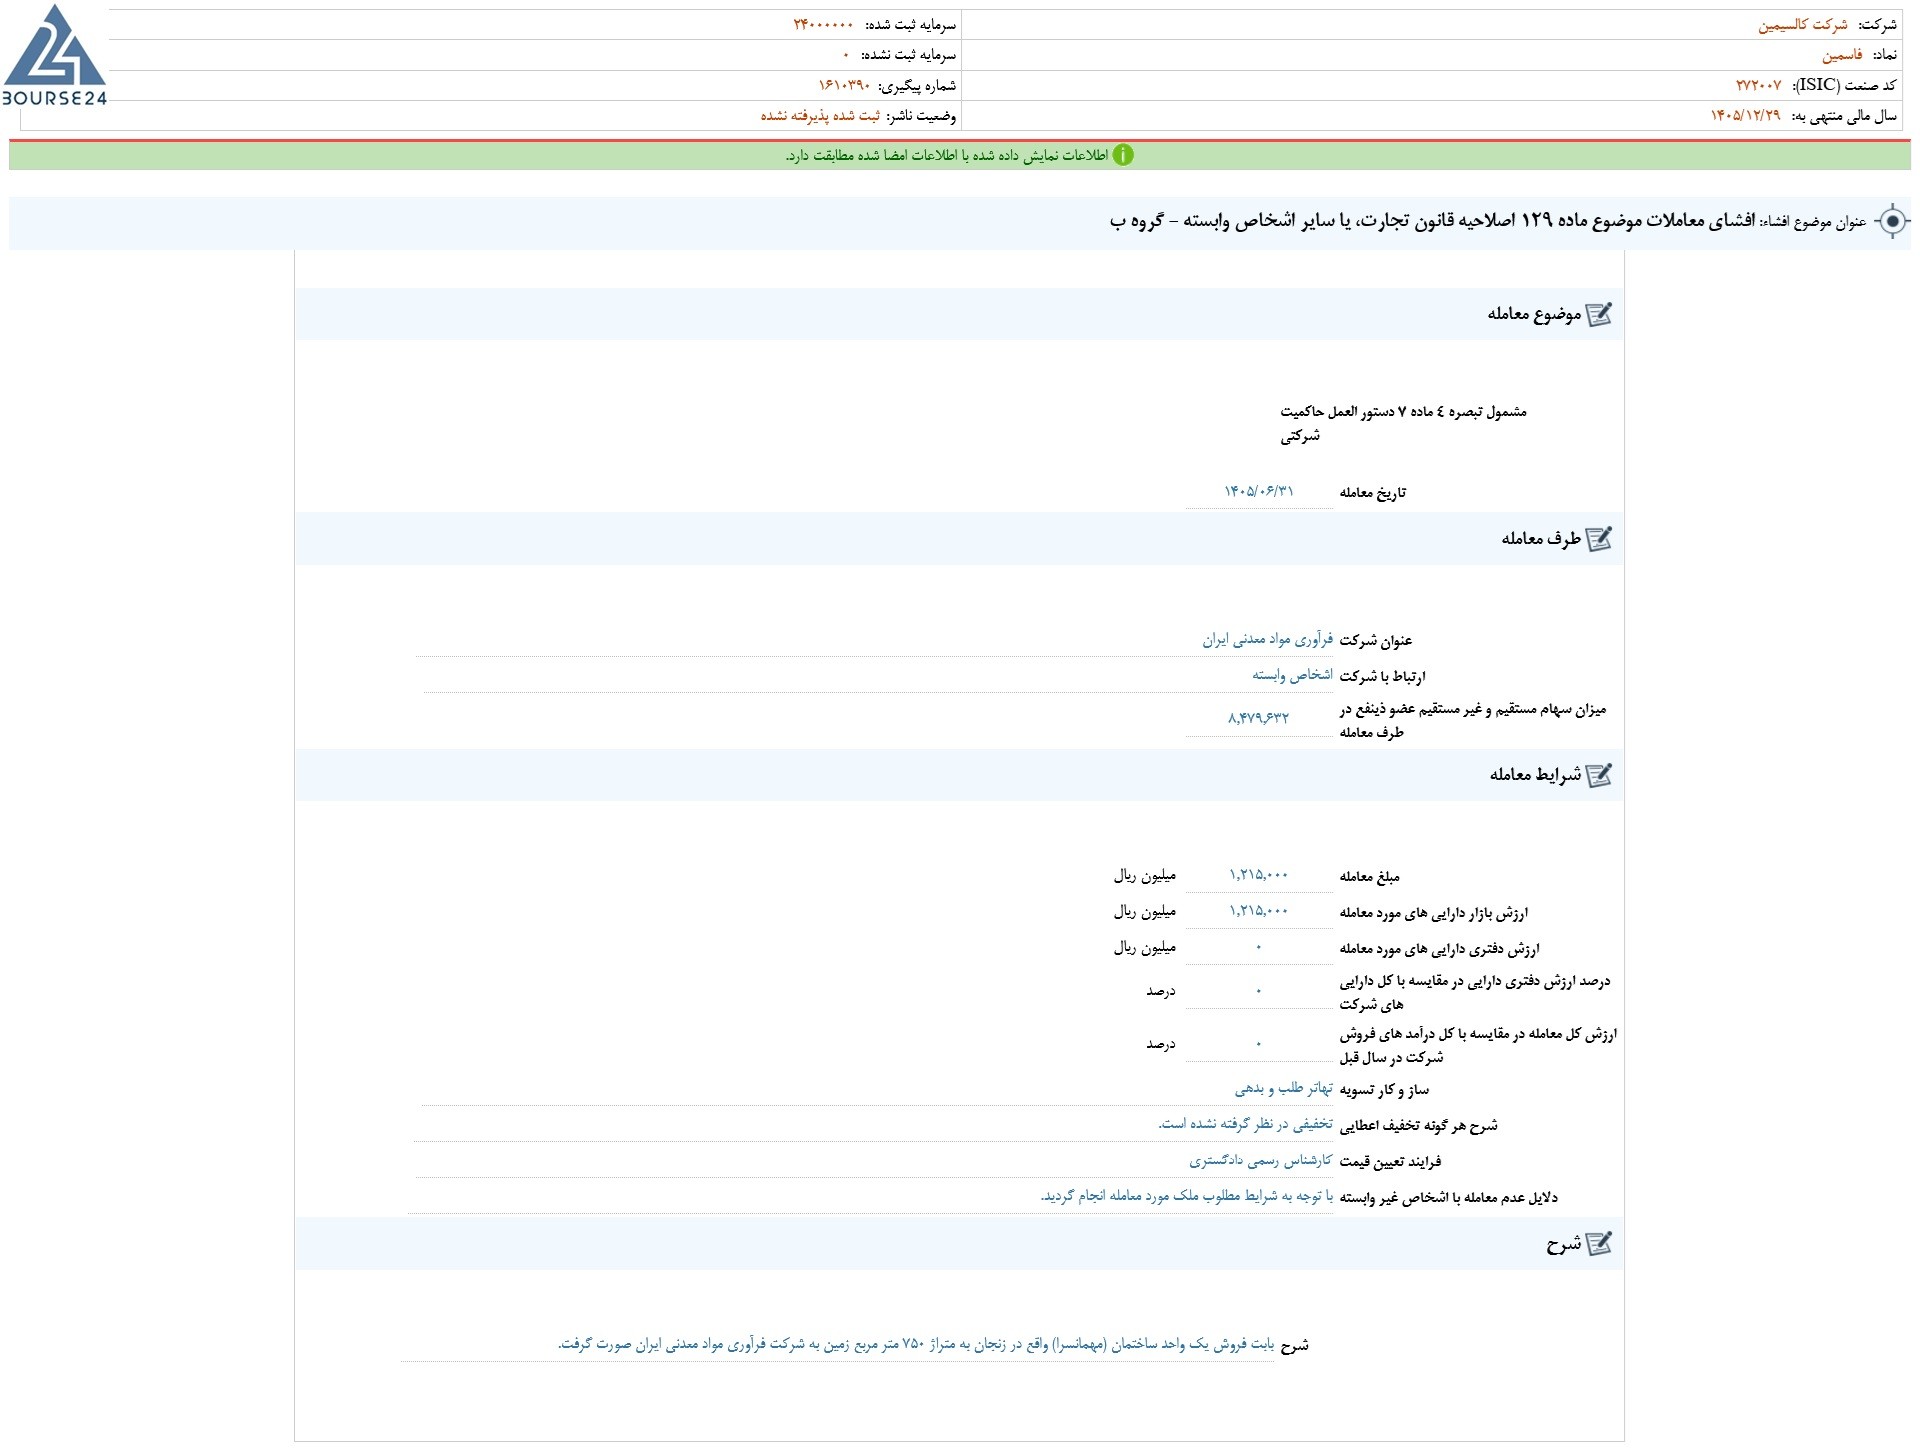Viewport: 1920px width, 1451px height.
Task: Click the description text about بابت فروش یک واحد ساختمان
Action: point(916,1344)
